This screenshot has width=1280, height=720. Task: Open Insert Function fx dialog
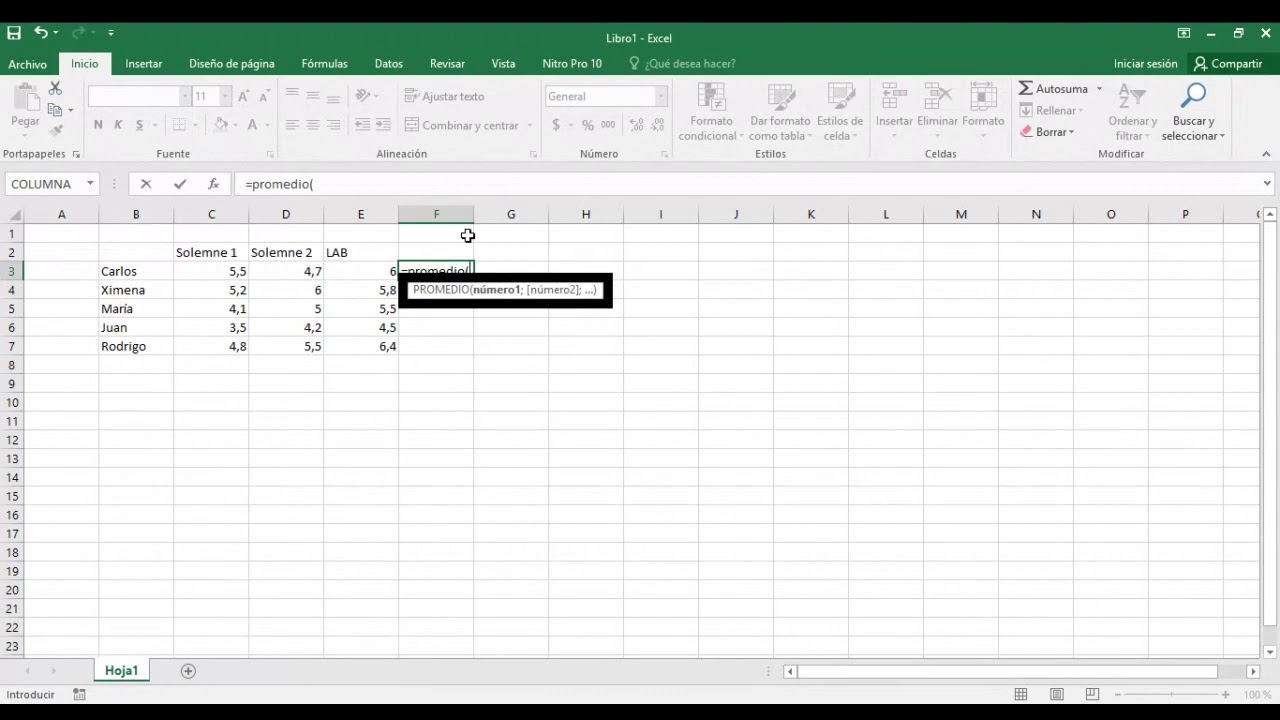tap(213, 184)
